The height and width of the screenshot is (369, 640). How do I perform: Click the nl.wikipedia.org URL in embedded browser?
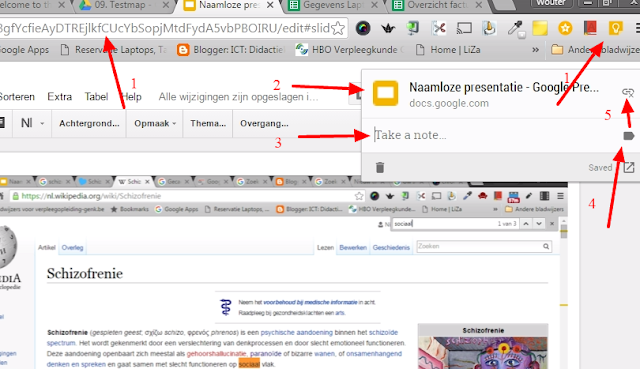(x=91, y=196)
